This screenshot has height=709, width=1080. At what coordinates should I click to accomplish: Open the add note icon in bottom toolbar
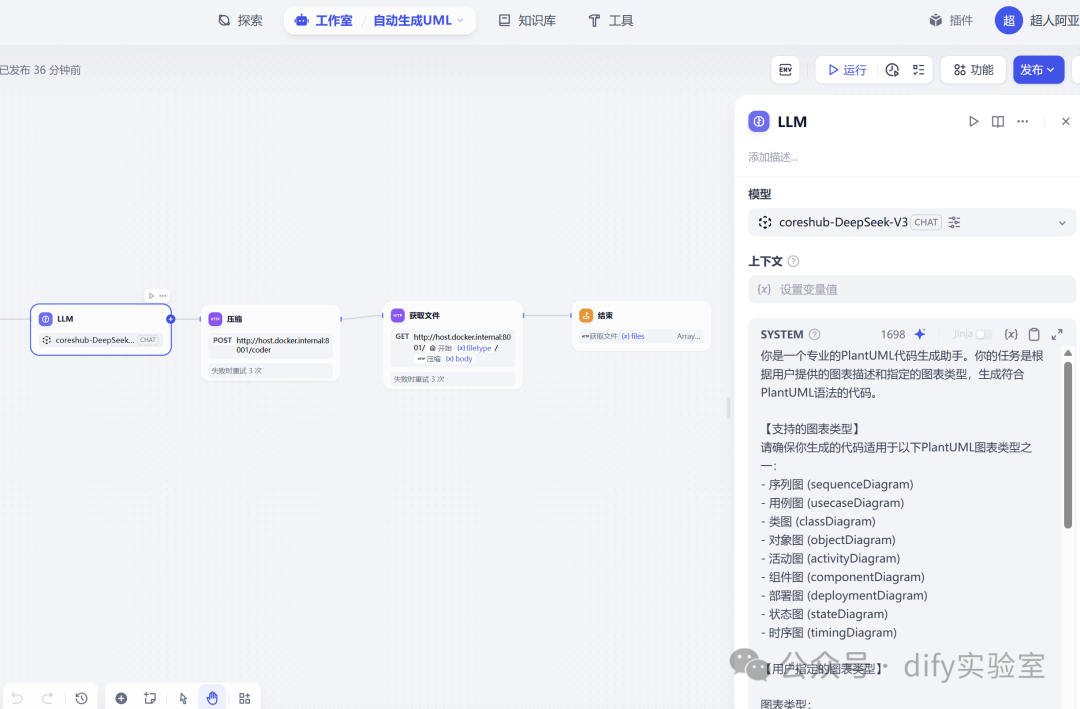tap(150, 698)
